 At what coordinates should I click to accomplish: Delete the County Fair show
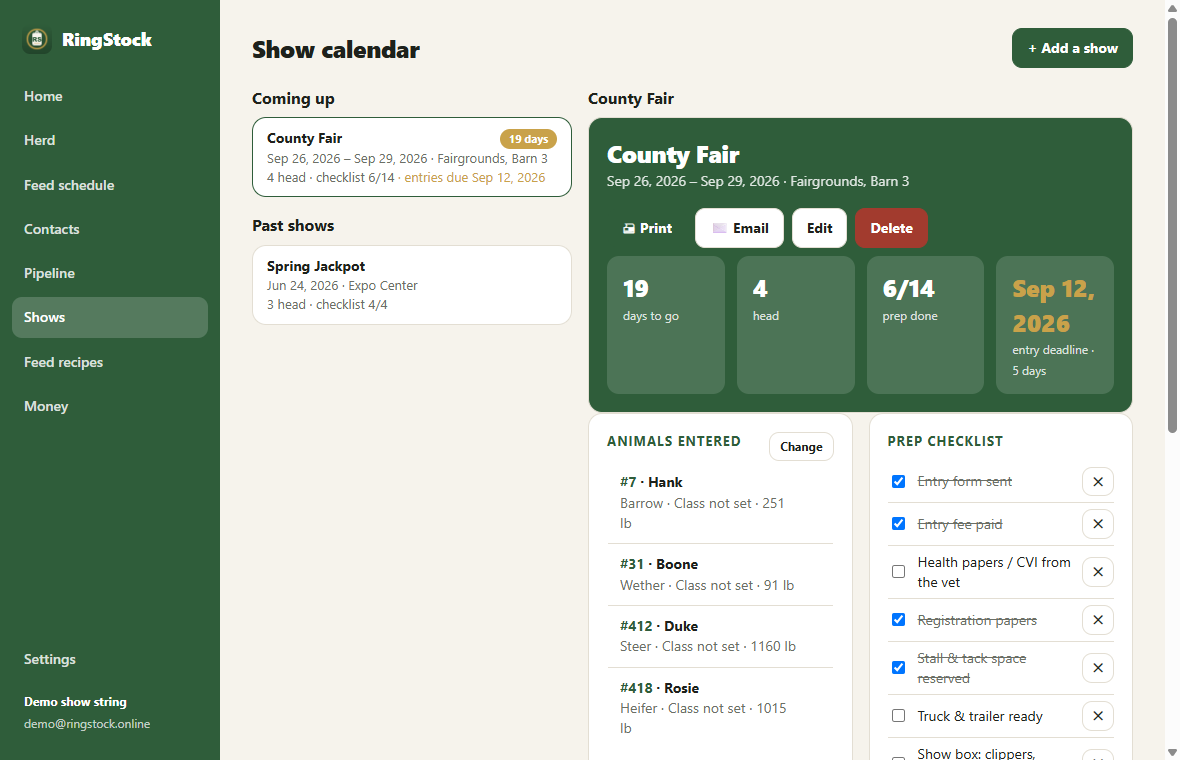coord(892,228)
